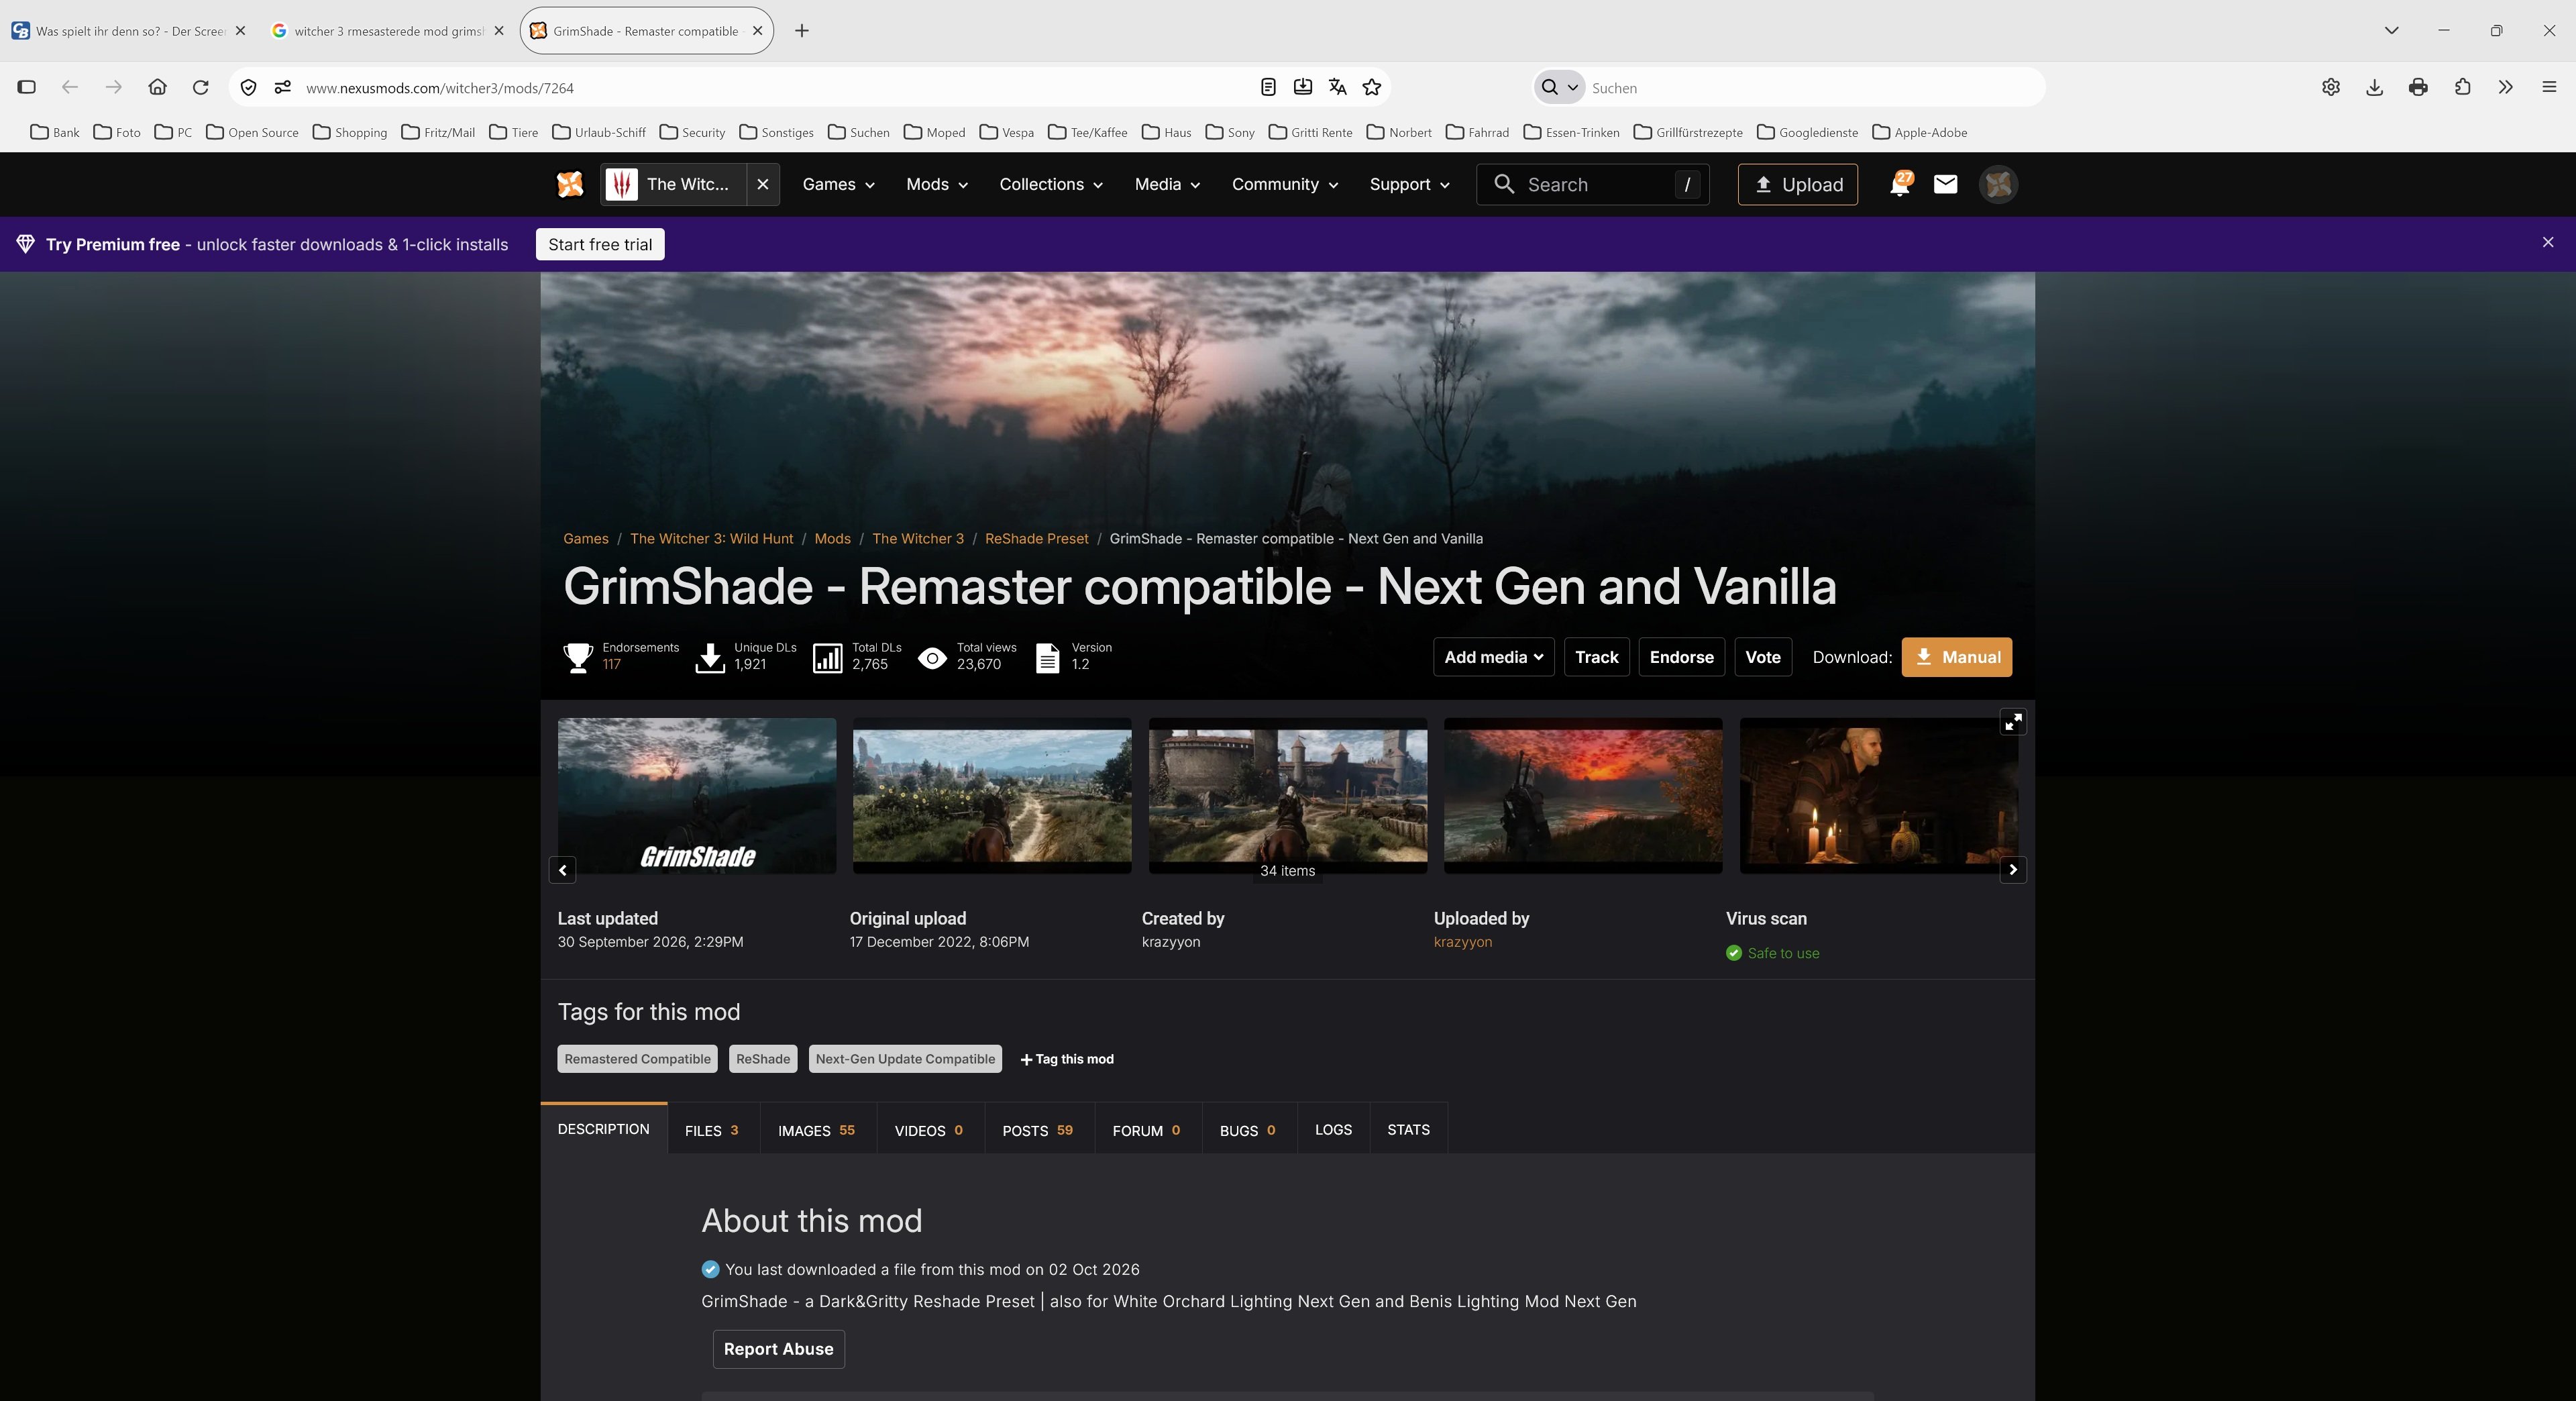Image resolution: width=2576 pixels, height=1401 pixels.
Task: Open the messages envelope icon
Action: (x=1945, y=184)
